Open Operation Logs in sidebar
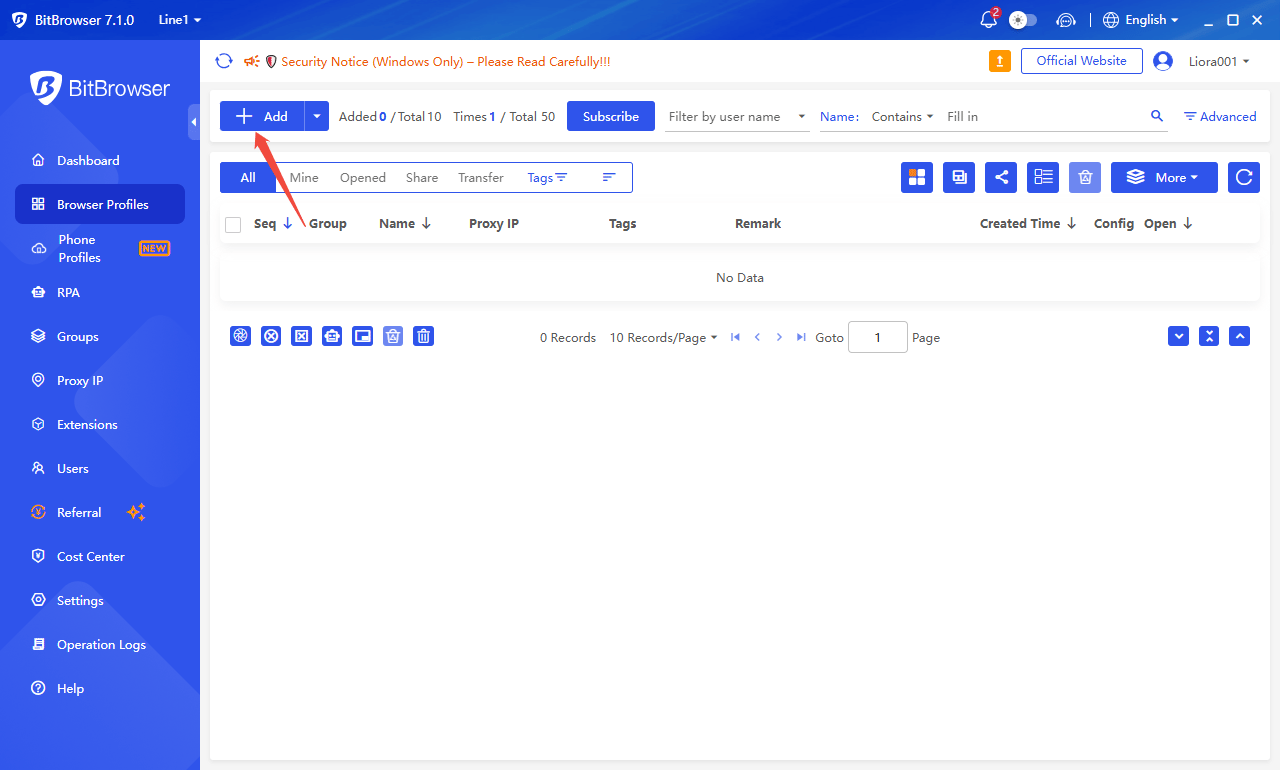This screenshot has height=770, width=1280. [100, 644]
